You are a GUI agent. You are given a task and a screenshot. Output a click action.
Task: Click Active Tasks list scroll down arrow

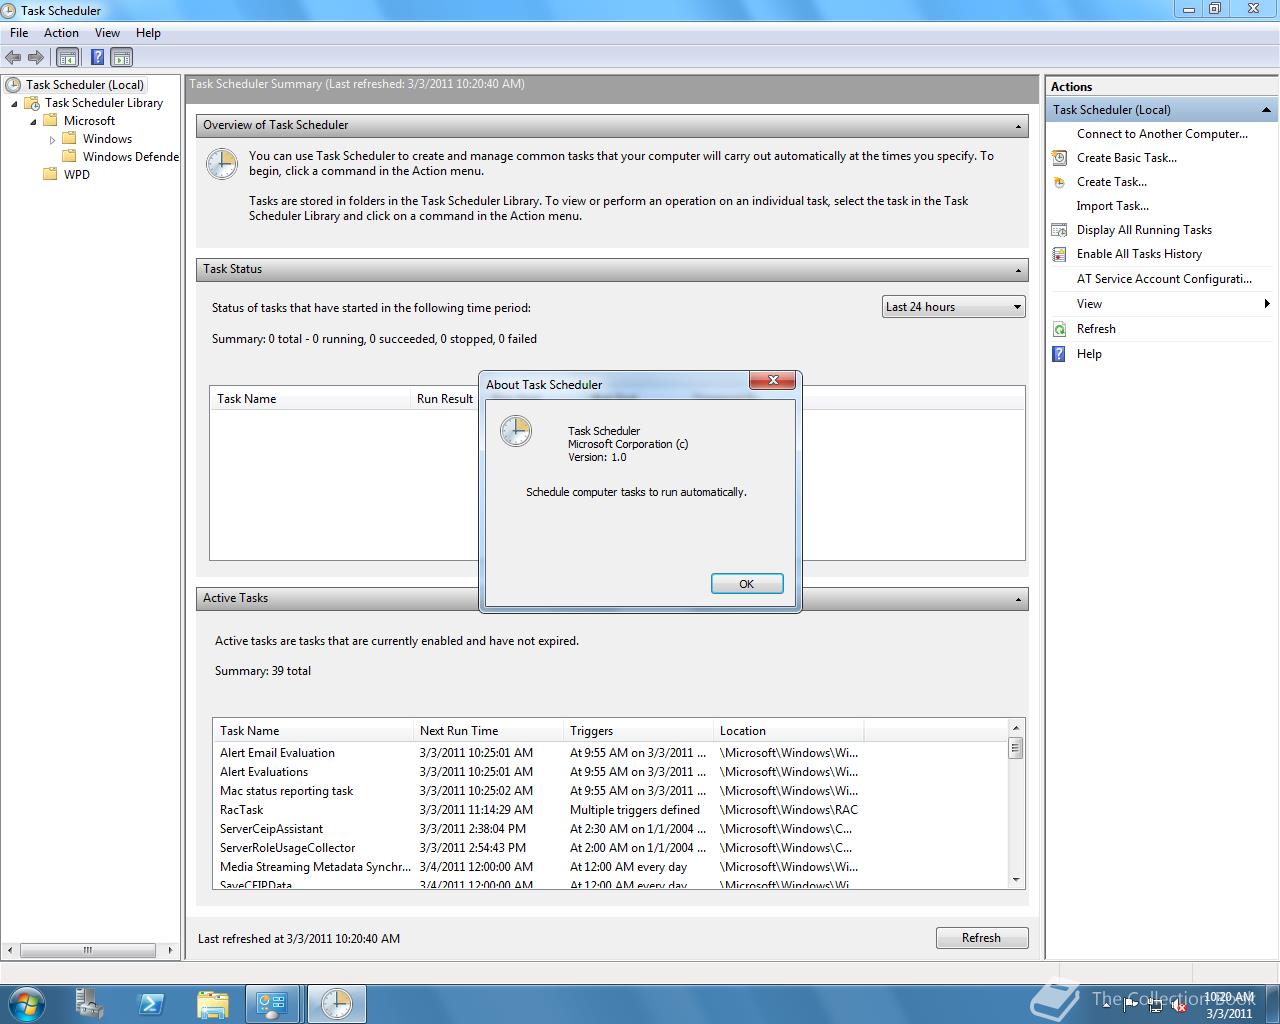pyautogui.click(x=1016, y=880)
